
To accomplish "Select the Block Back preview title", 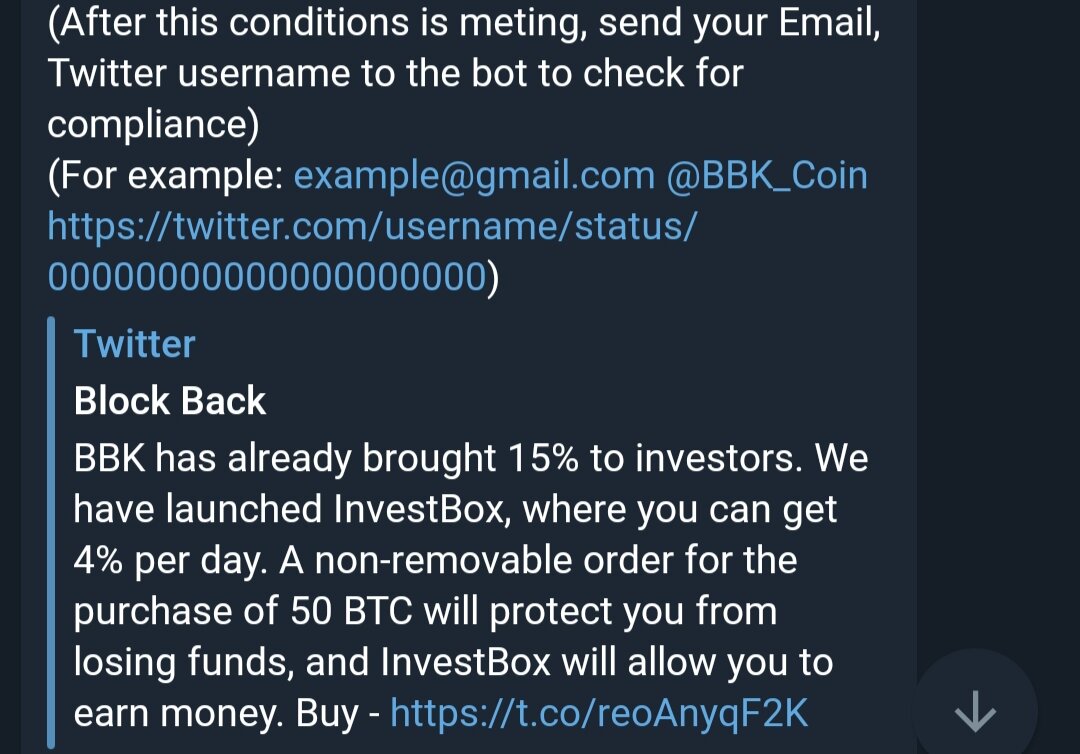I will 169,400.
